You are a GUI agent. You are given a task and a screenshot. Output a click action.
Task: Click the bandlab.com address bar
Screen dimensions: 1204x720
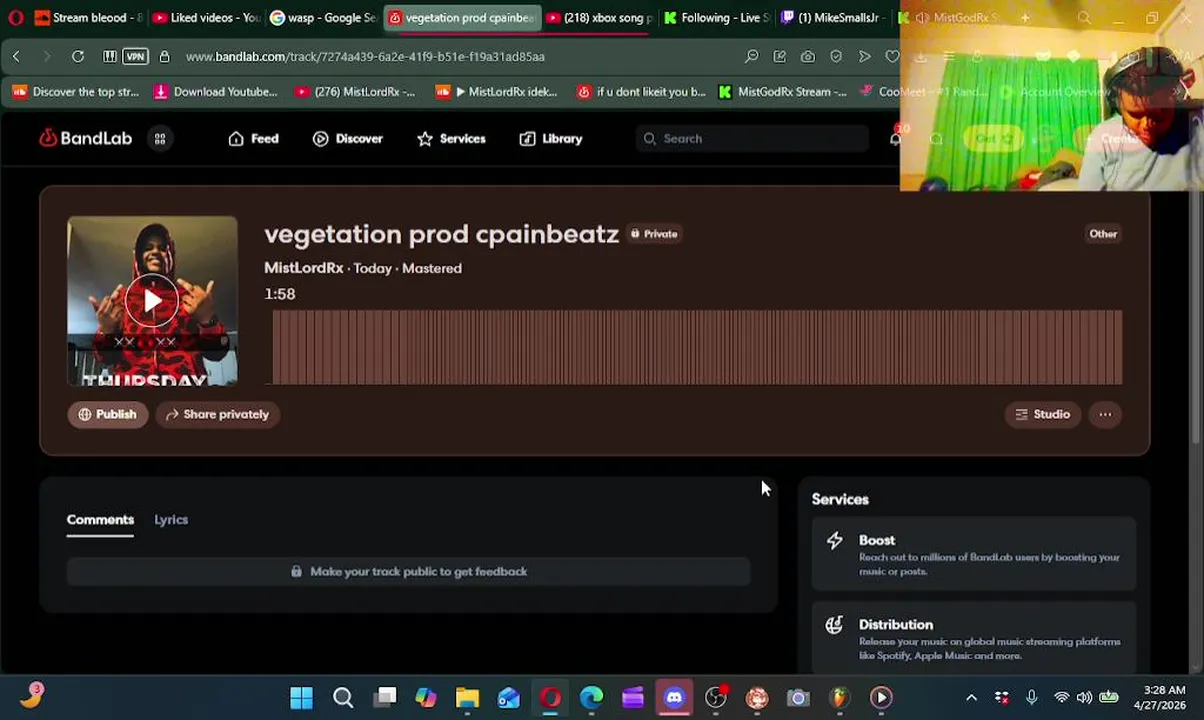(x=365, y=57)
